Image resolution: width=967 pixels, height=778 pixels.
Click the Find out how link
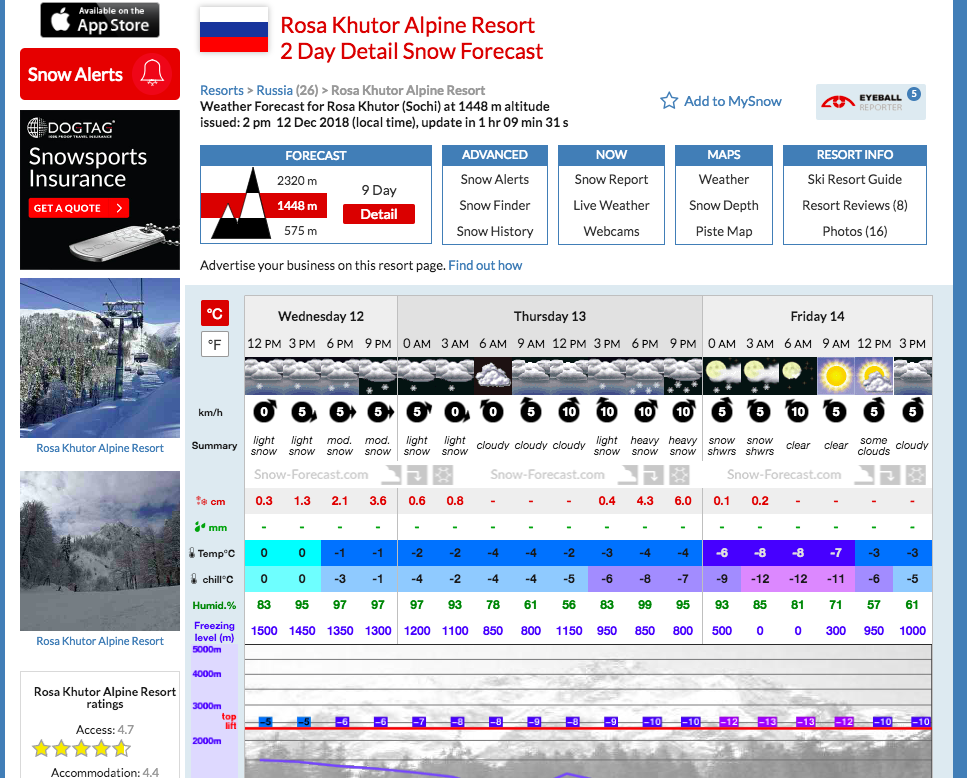[x=485, y=265]
